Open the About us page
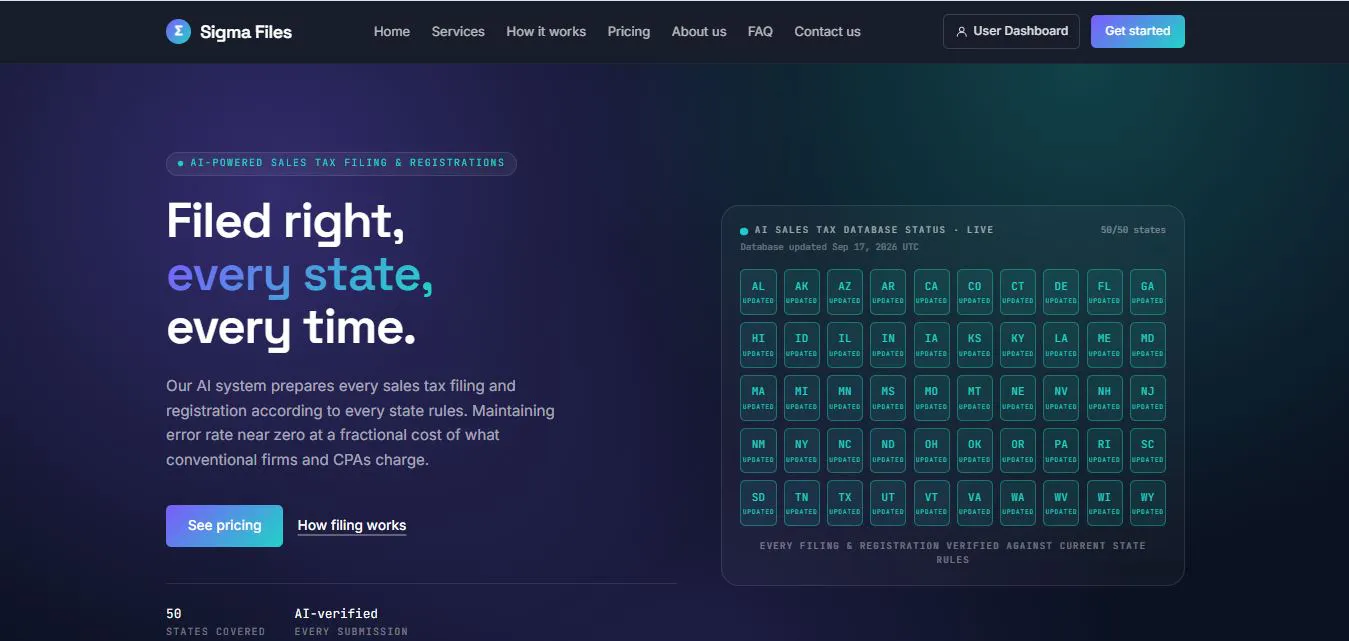Screen dimensions: 1349x641 point(699,32)
